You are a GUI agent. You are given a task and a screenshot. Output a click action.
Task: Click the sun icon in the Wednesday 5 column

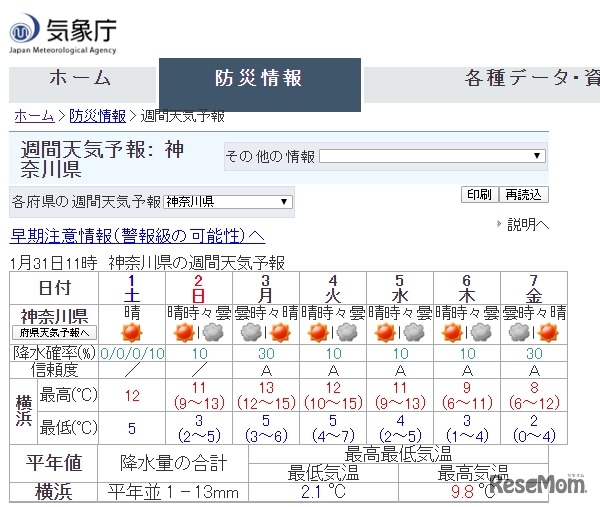click(385, 332)
